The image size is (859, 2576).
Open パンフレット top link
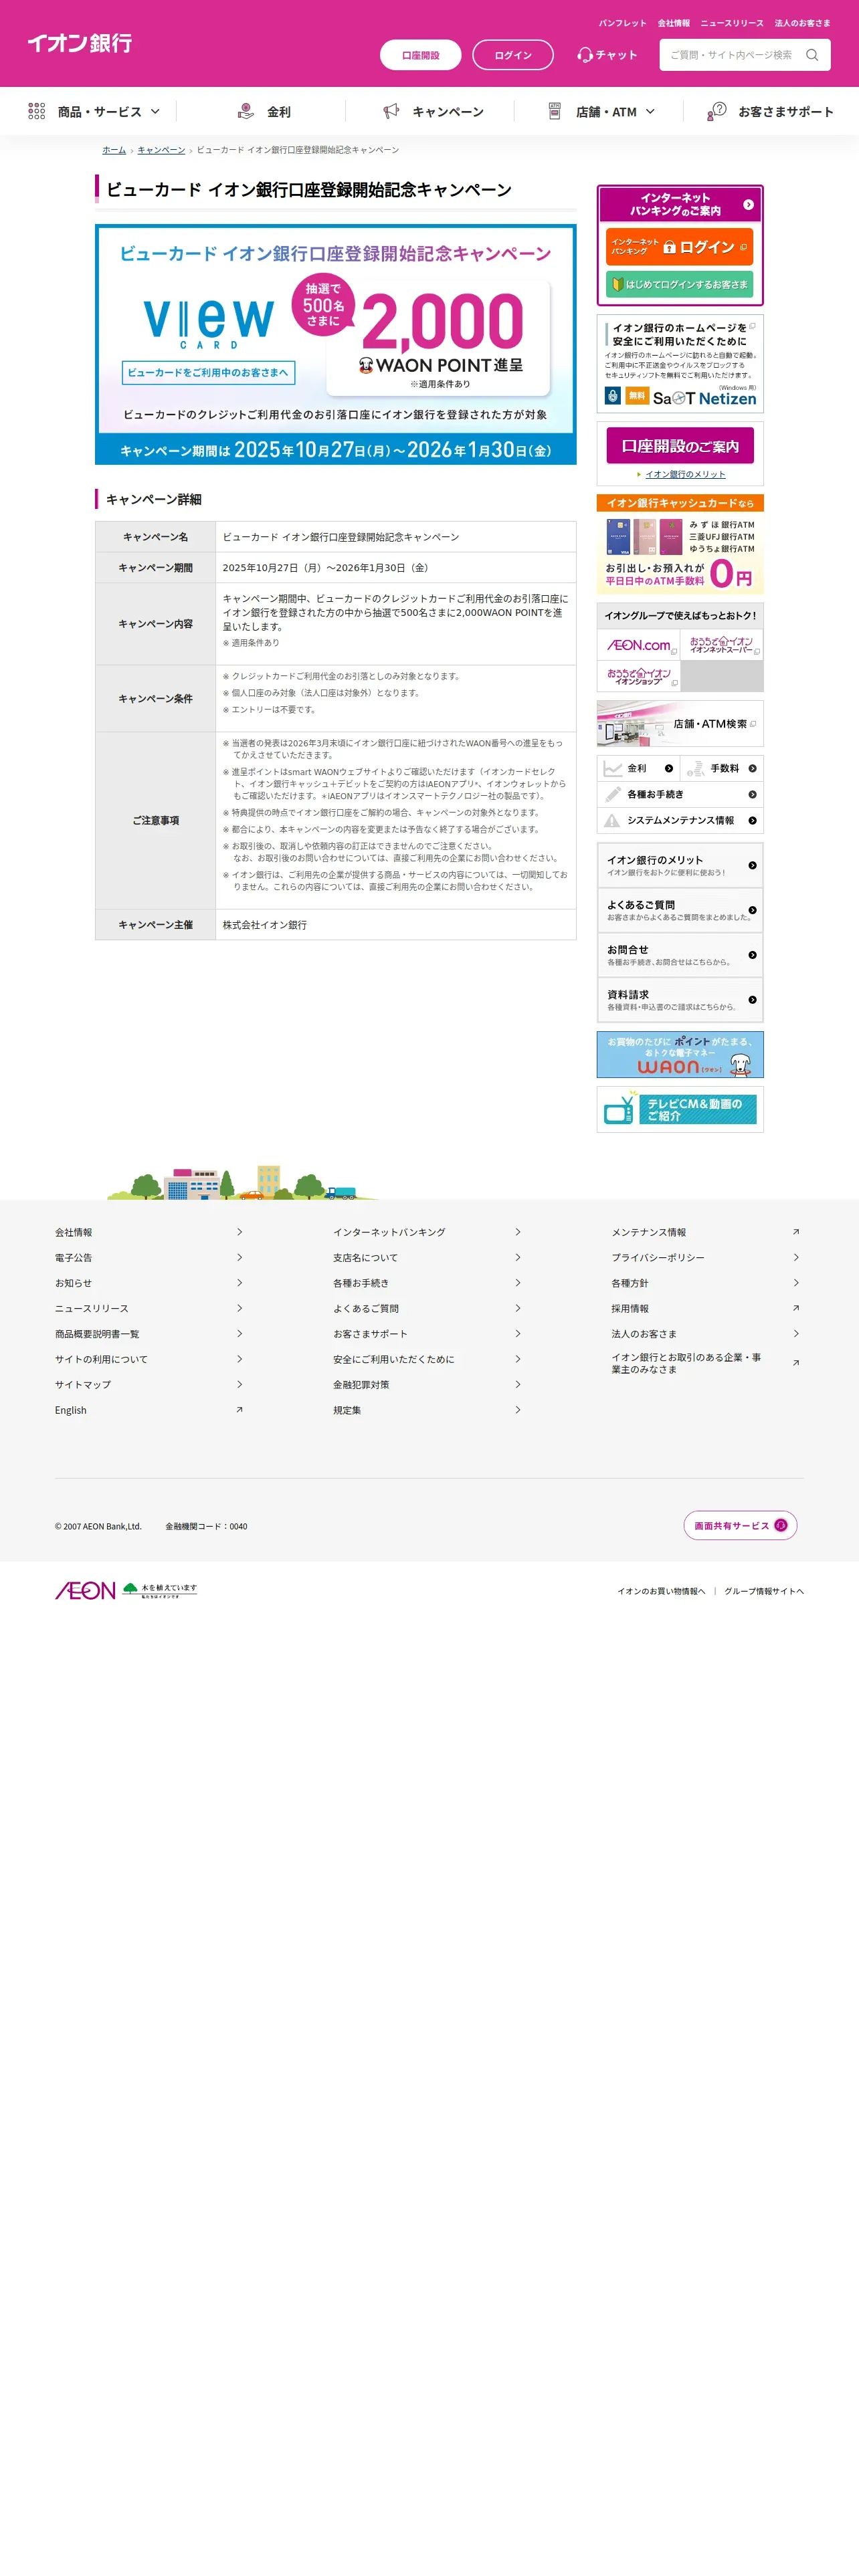623,23
